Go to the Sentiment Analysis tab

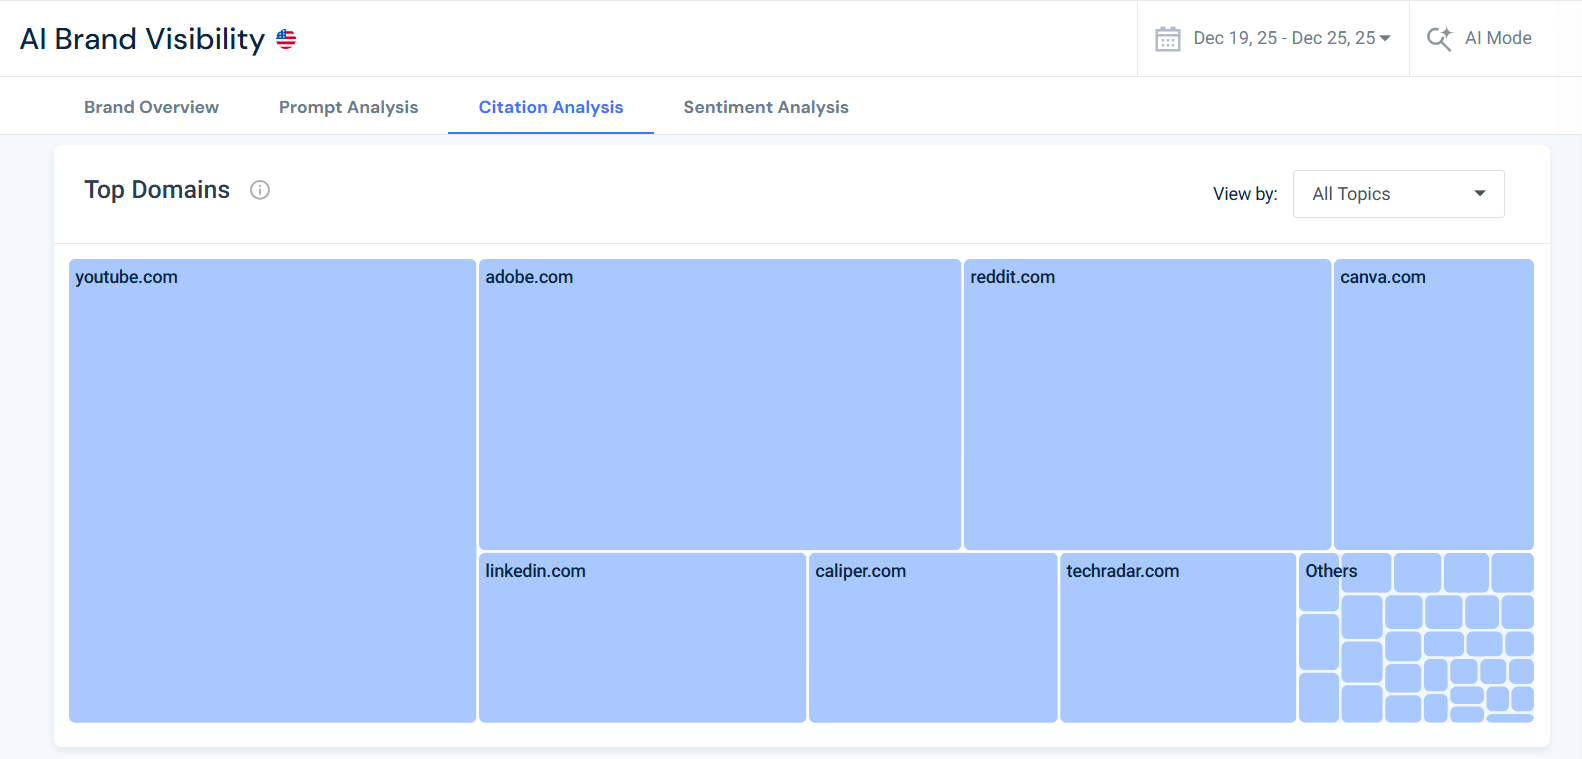pyautogui.click(x=766, y=107)
